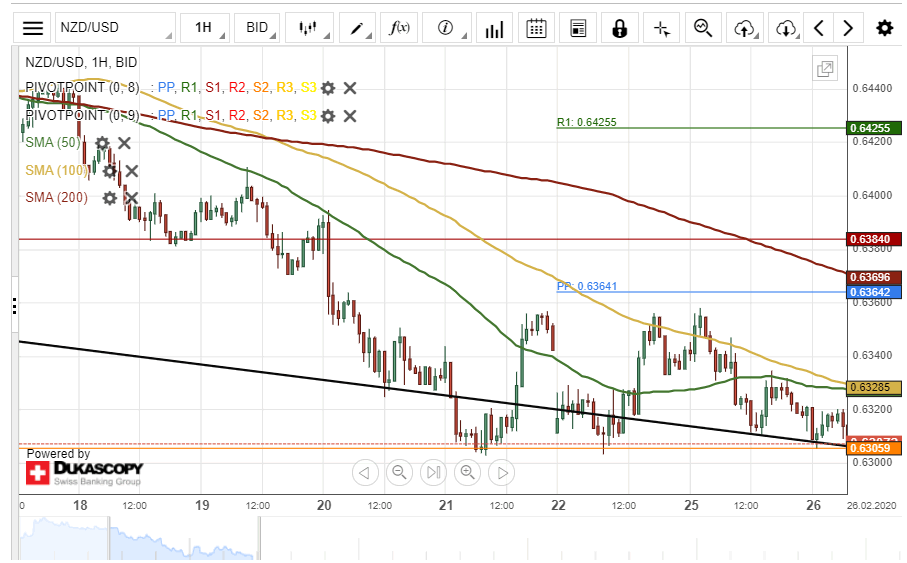Image resolution: width=907 pixels, height=563 pixels.
Task: Jump to latest candle button
Action: coord(433,473)
